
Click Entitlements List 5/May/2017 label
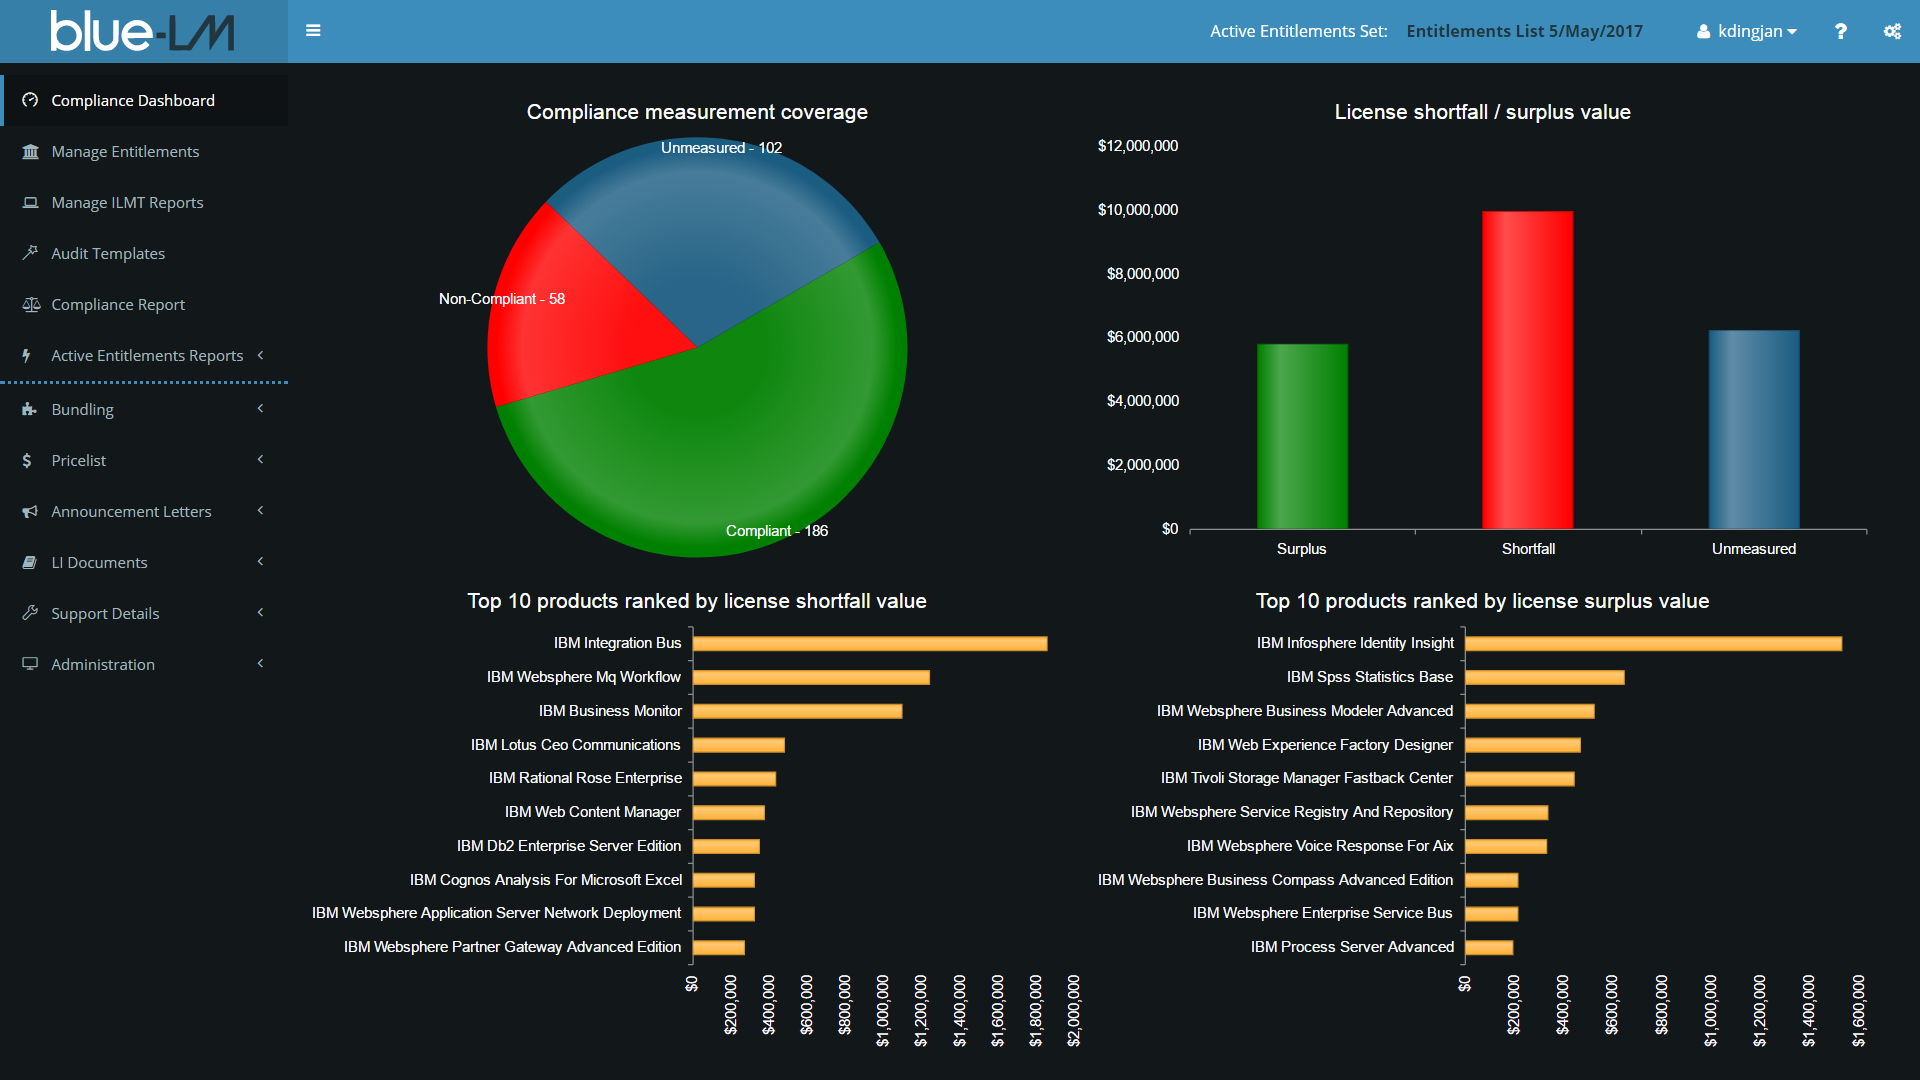(1524, 31)
